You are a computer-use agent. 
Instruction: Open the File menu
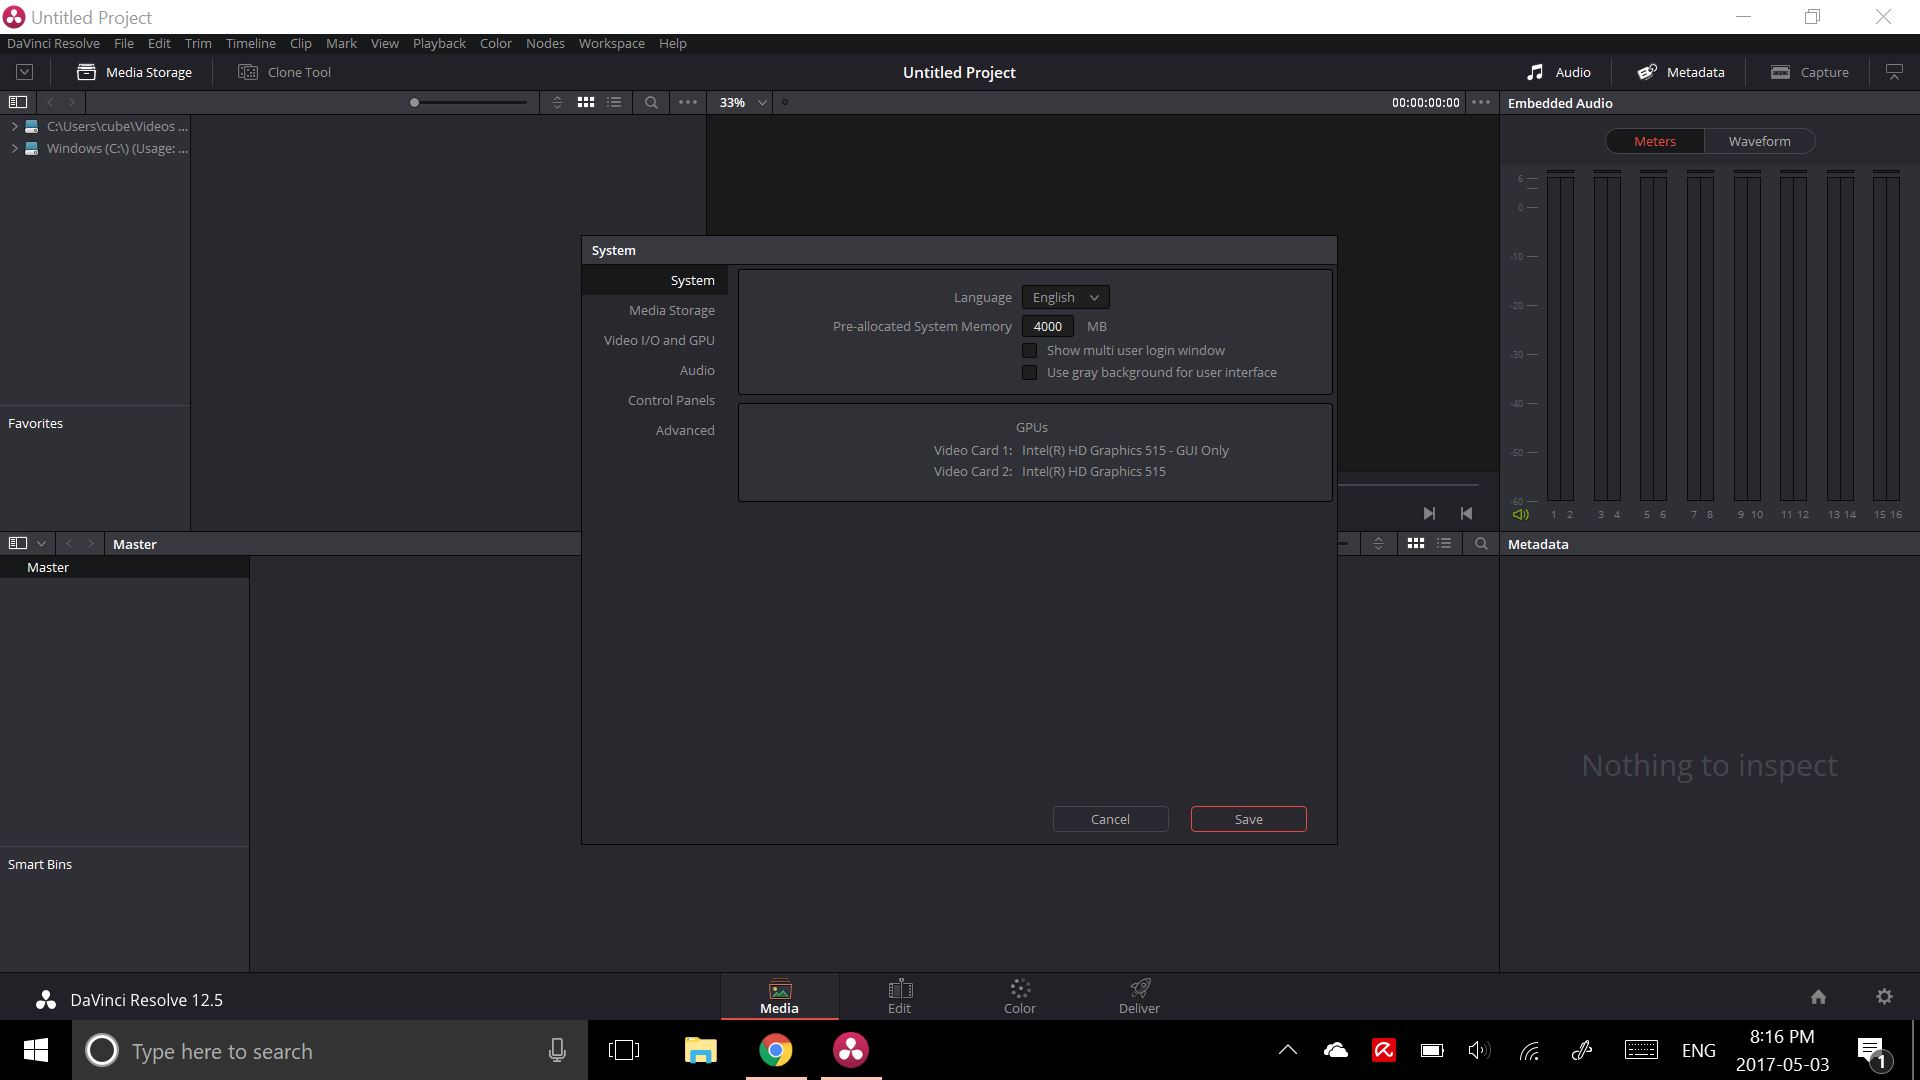pyautogui.click(x=124, y=43)
